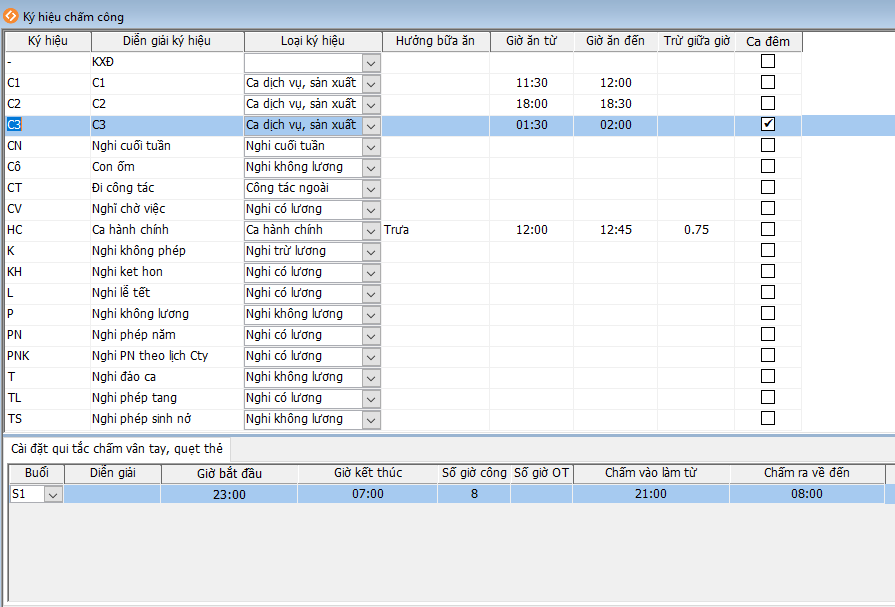Sort by Diễn giải ký hiệu column header

click(x=167, y=41)
